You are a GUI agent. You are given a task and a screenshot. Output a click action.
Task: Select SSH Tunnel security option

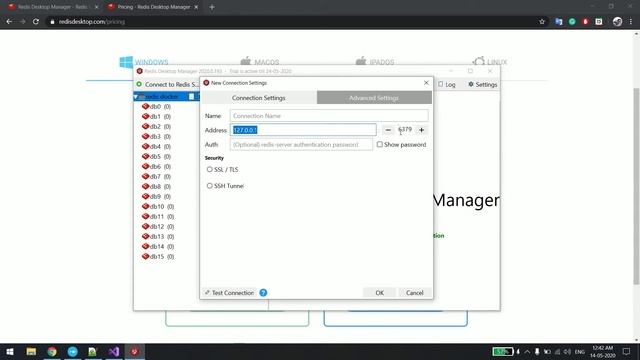point(209,186)
